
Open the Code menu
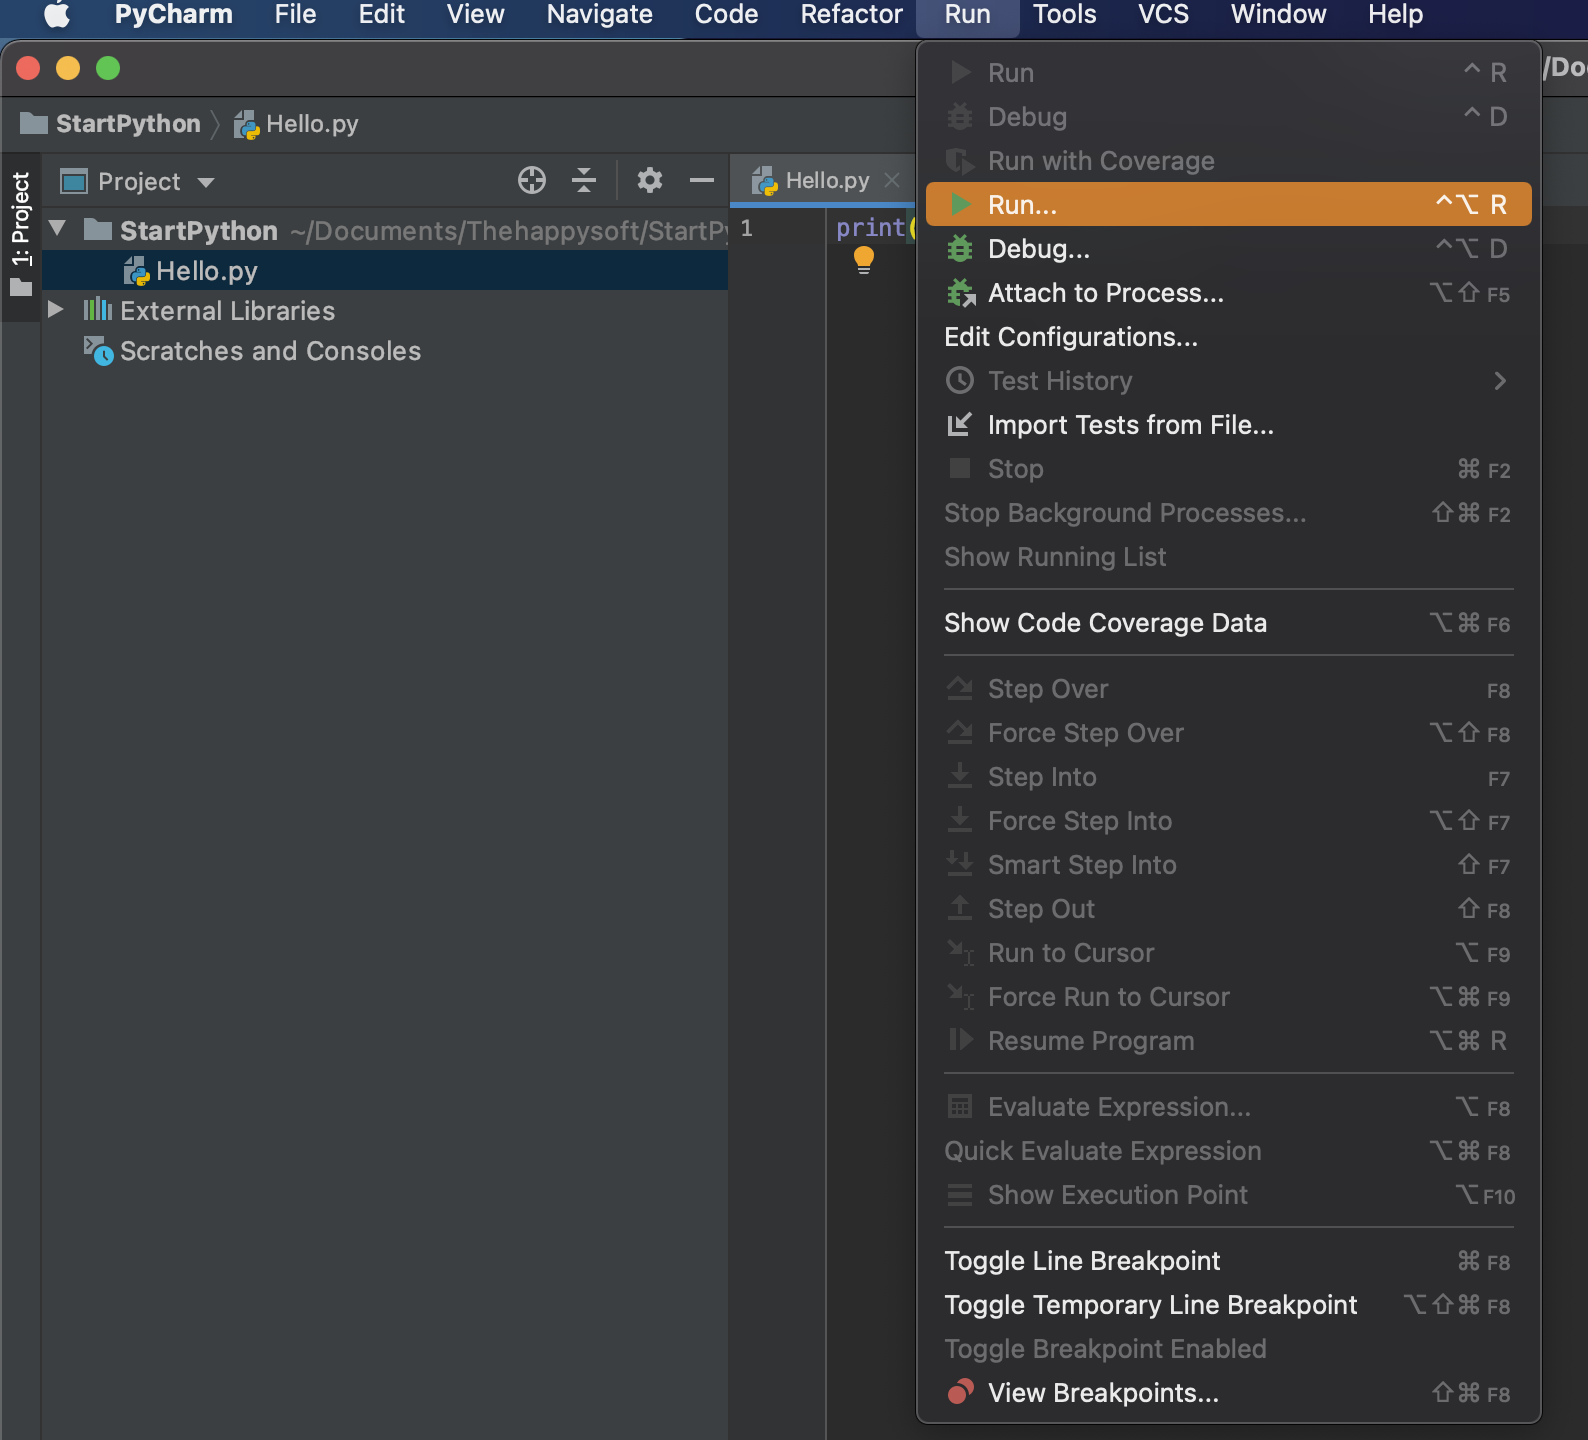[727, 14]
